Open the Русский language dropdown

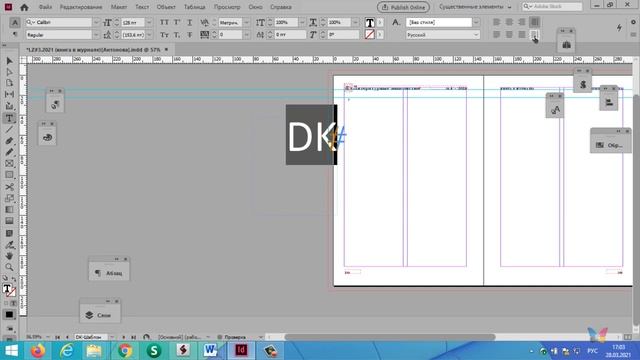476,35
